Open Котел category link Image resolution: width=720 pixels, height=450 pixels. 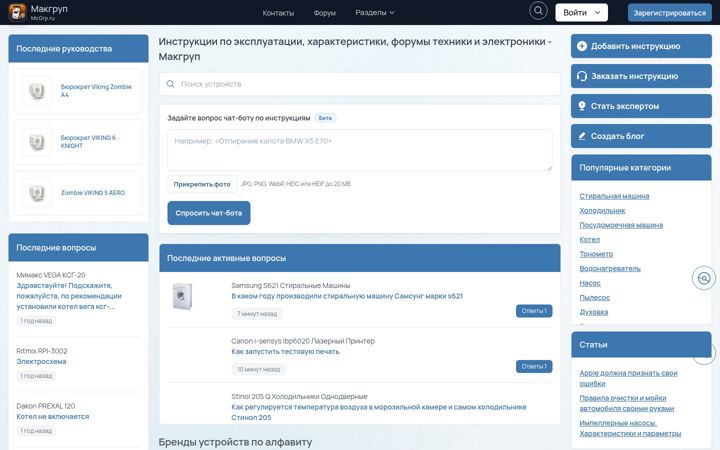pos(590,240)
